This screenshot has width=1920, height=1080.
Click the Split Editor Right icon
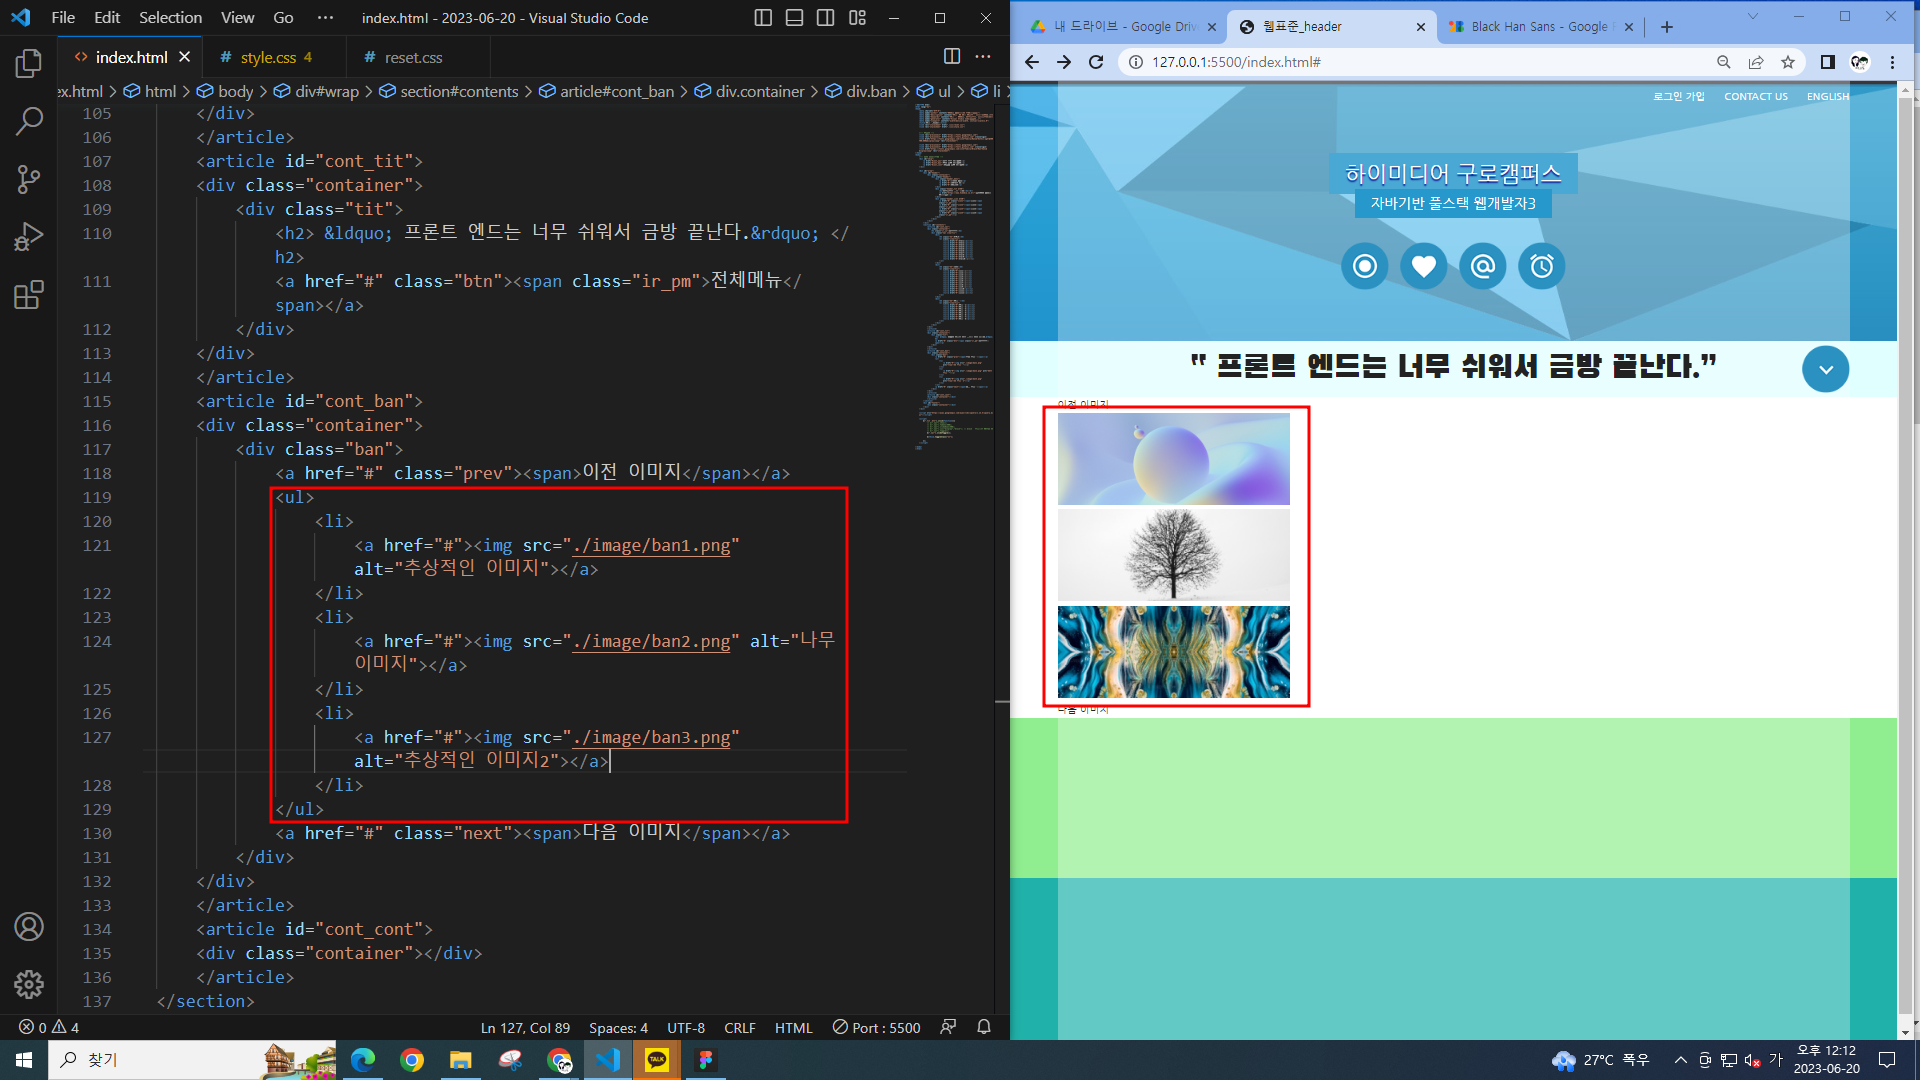(x=951, y=57)
